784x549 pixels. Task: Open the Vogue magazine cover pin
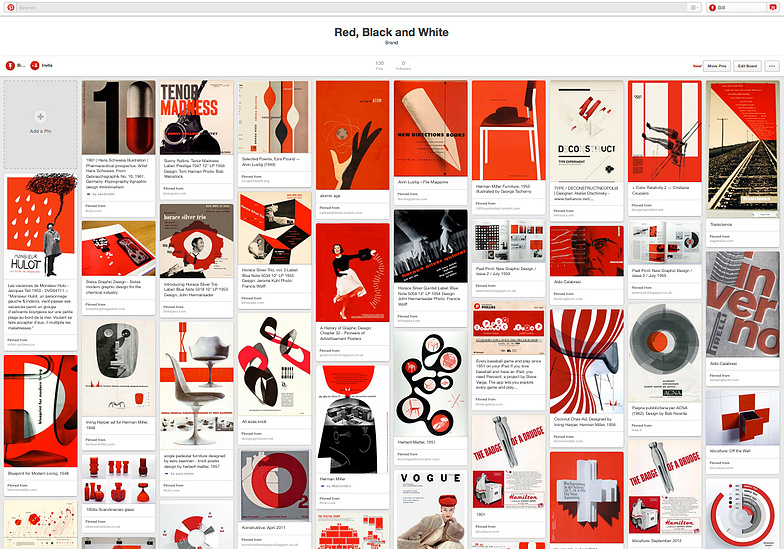(x=430, y=510)
